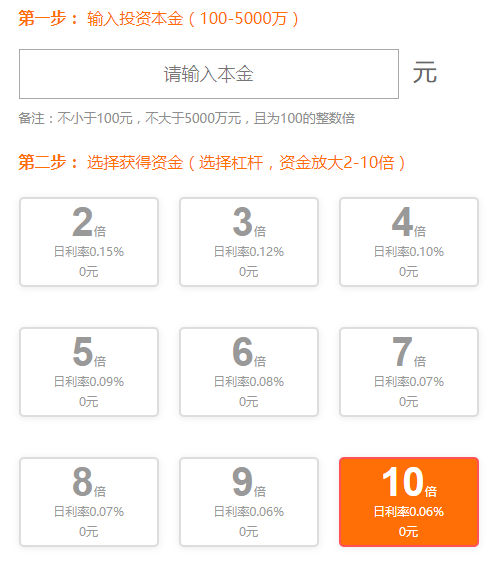
Task: Click the 日利率0.09% label in 5倍 card
Action: [x=89, y=382]
